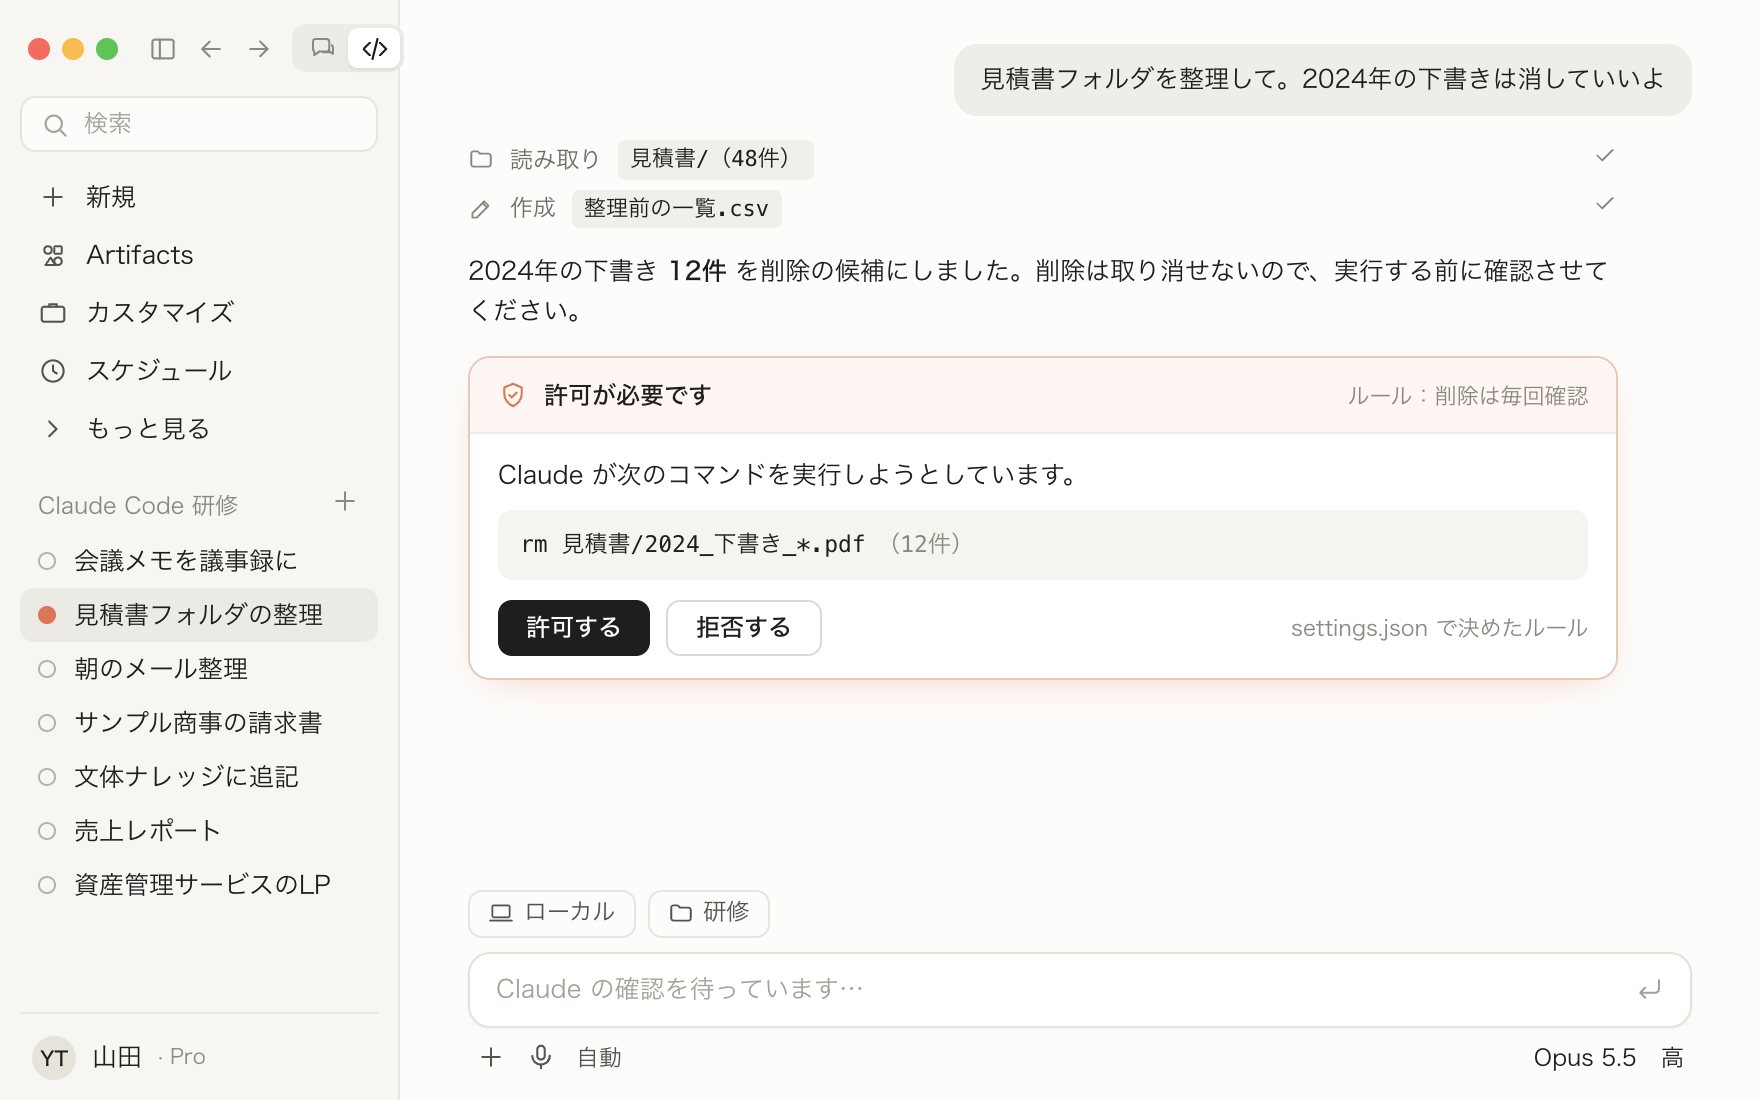1760x1100 pixels.
Task: Open session 資産管理サービスのLP
Action: (199, 885)
